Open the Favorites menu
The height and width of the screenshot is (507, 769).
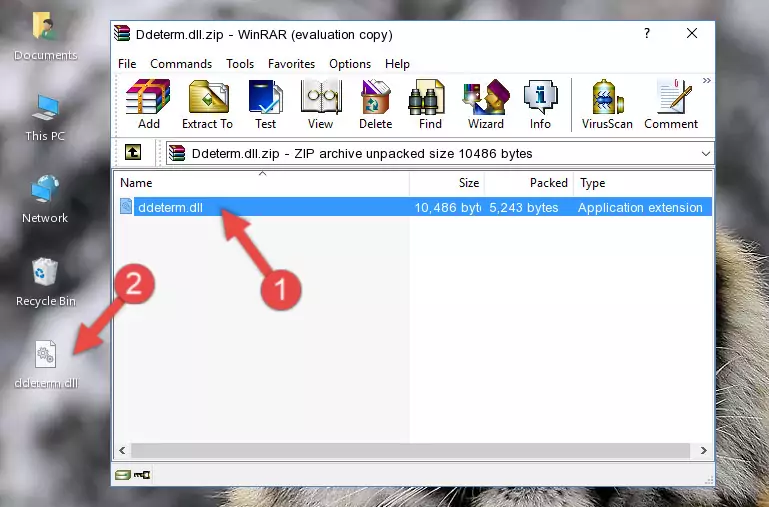[291, 64]
